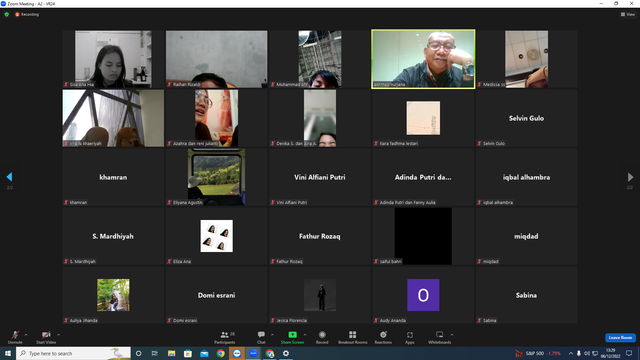Open system tray volume control

pos(587,353)
